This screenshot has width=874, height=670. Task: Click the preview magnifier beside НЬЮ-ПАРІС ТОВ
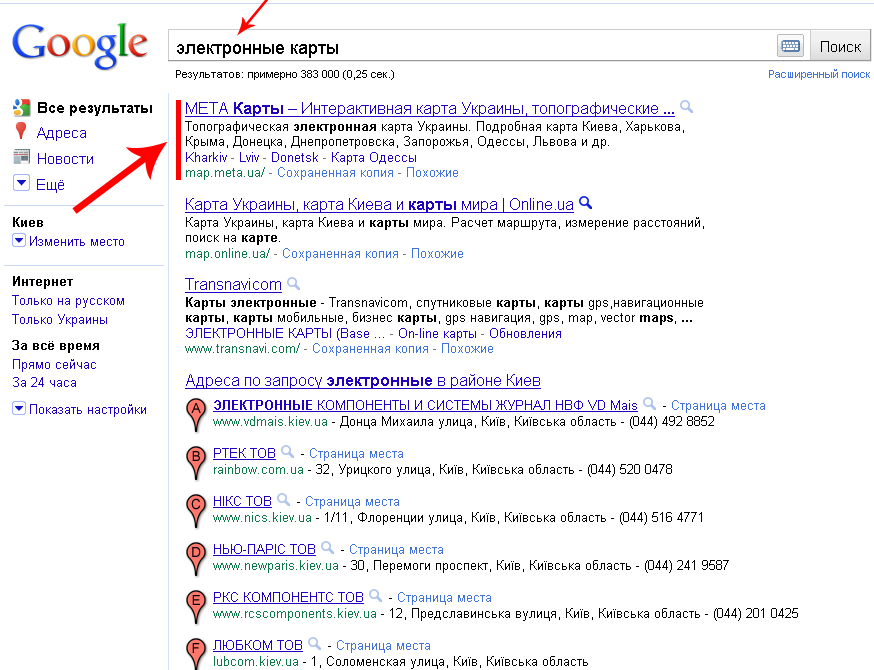327,547
